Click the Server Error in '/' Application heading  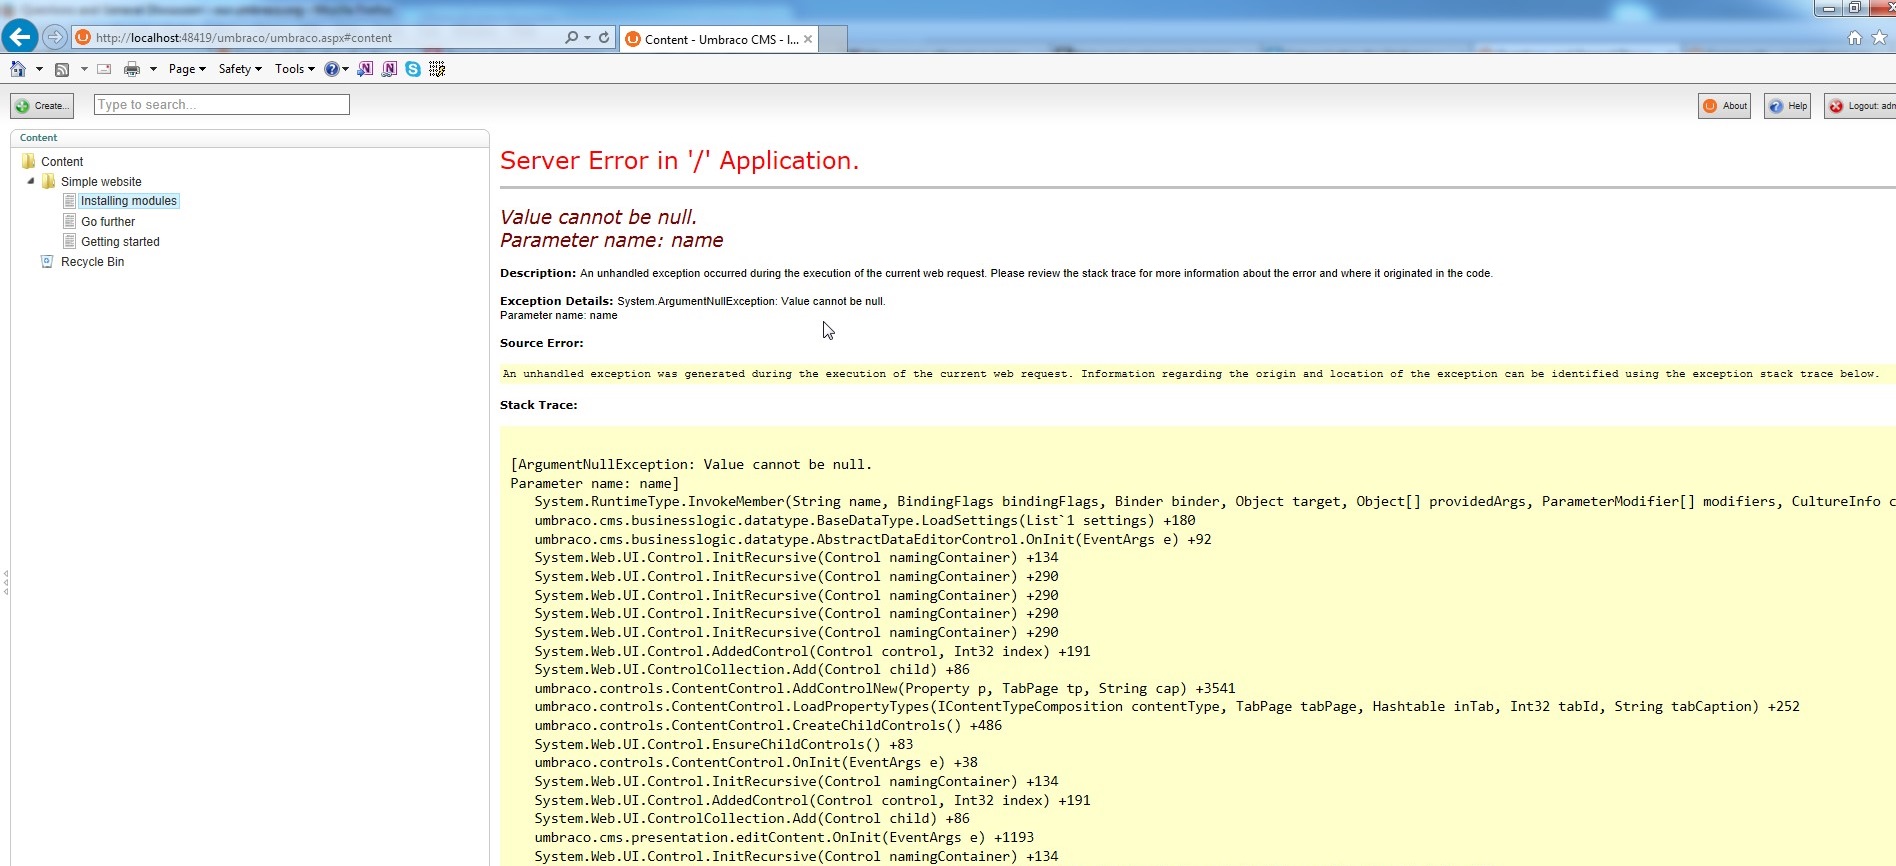pyautogui.click(x=679, y=161)
